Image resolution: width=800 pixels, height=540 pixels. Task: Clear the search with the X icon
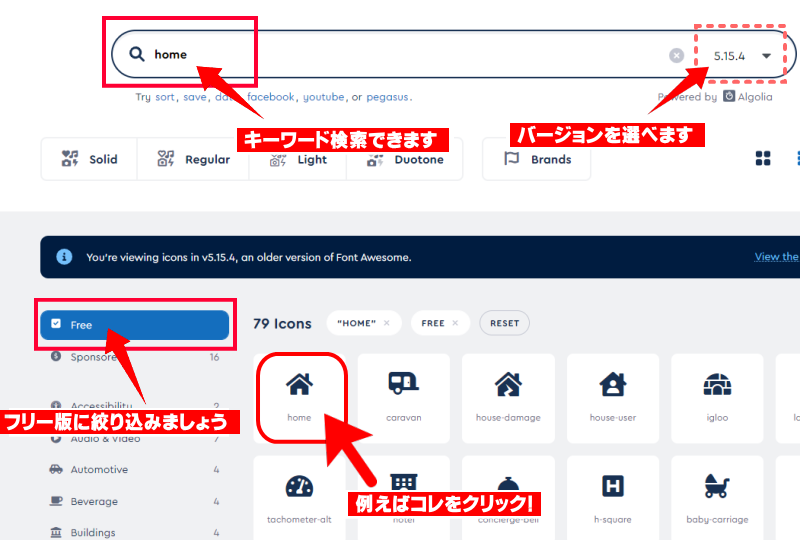pos(677,55)
